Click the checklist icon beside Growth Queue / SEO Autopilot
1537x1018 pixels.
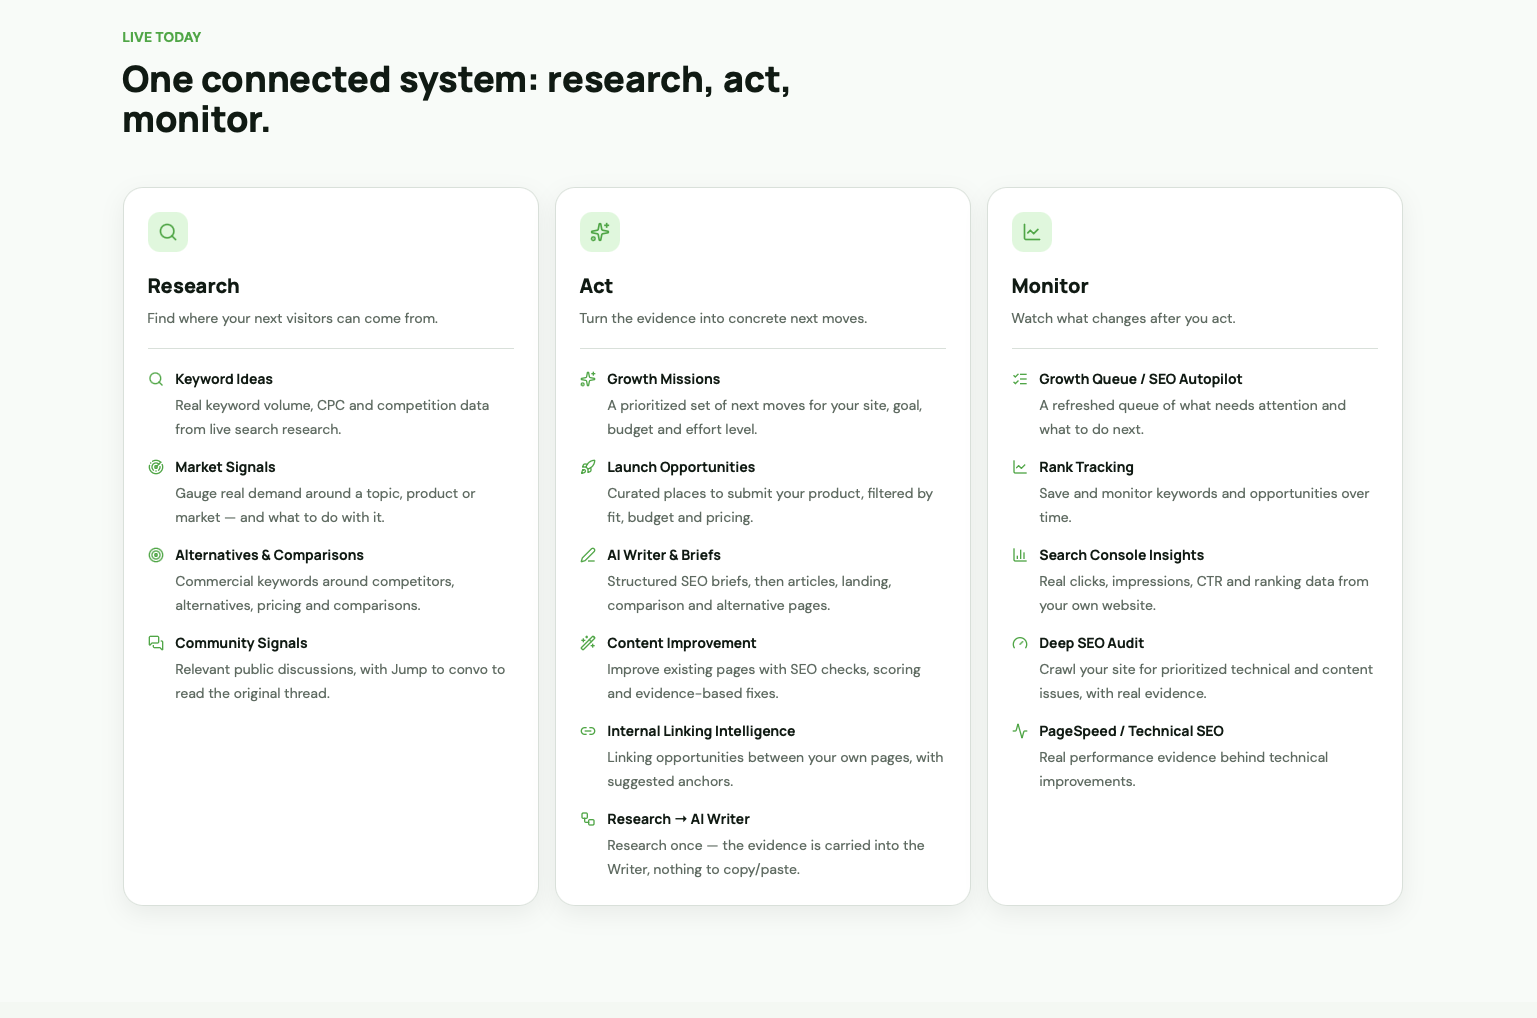pyautogui.click(x=1020, y=379)
